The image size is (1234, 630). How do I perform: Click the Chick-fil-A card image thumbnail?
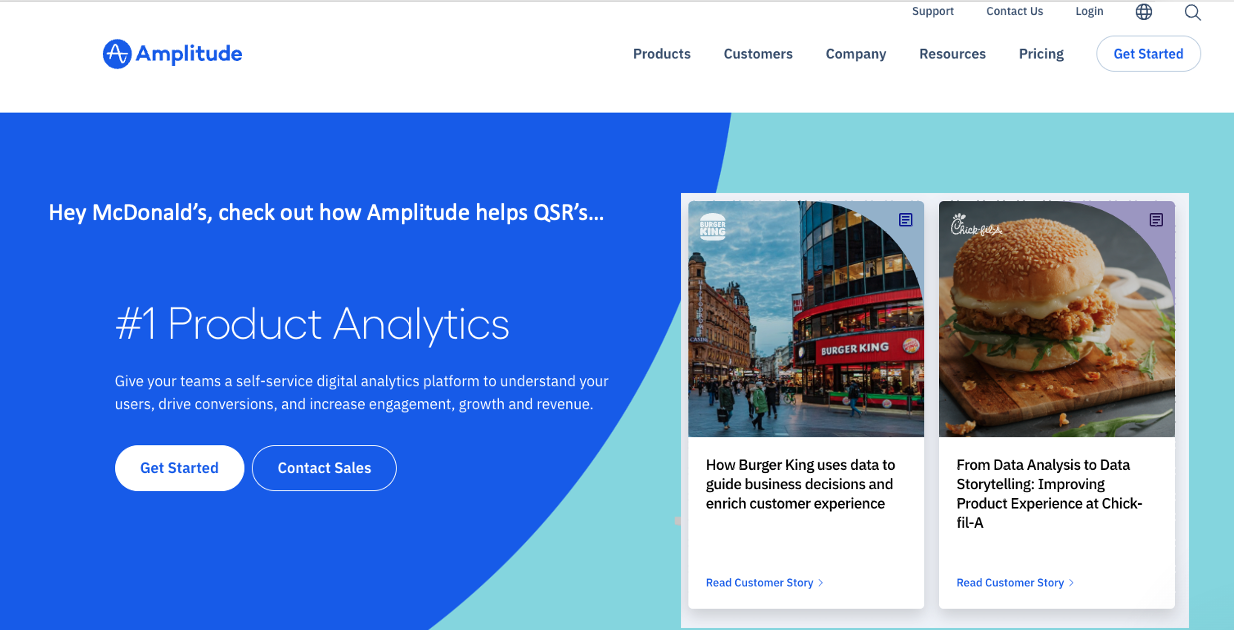1056,320
